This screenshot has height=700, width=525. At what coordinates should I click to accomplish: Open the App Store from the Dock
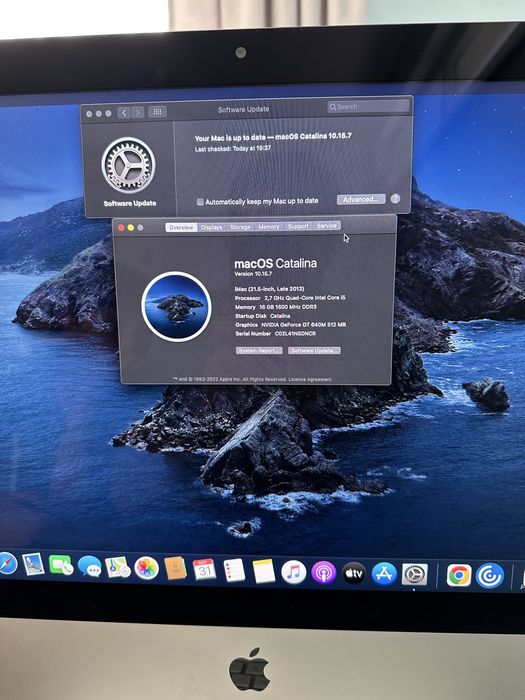(384, 574)
